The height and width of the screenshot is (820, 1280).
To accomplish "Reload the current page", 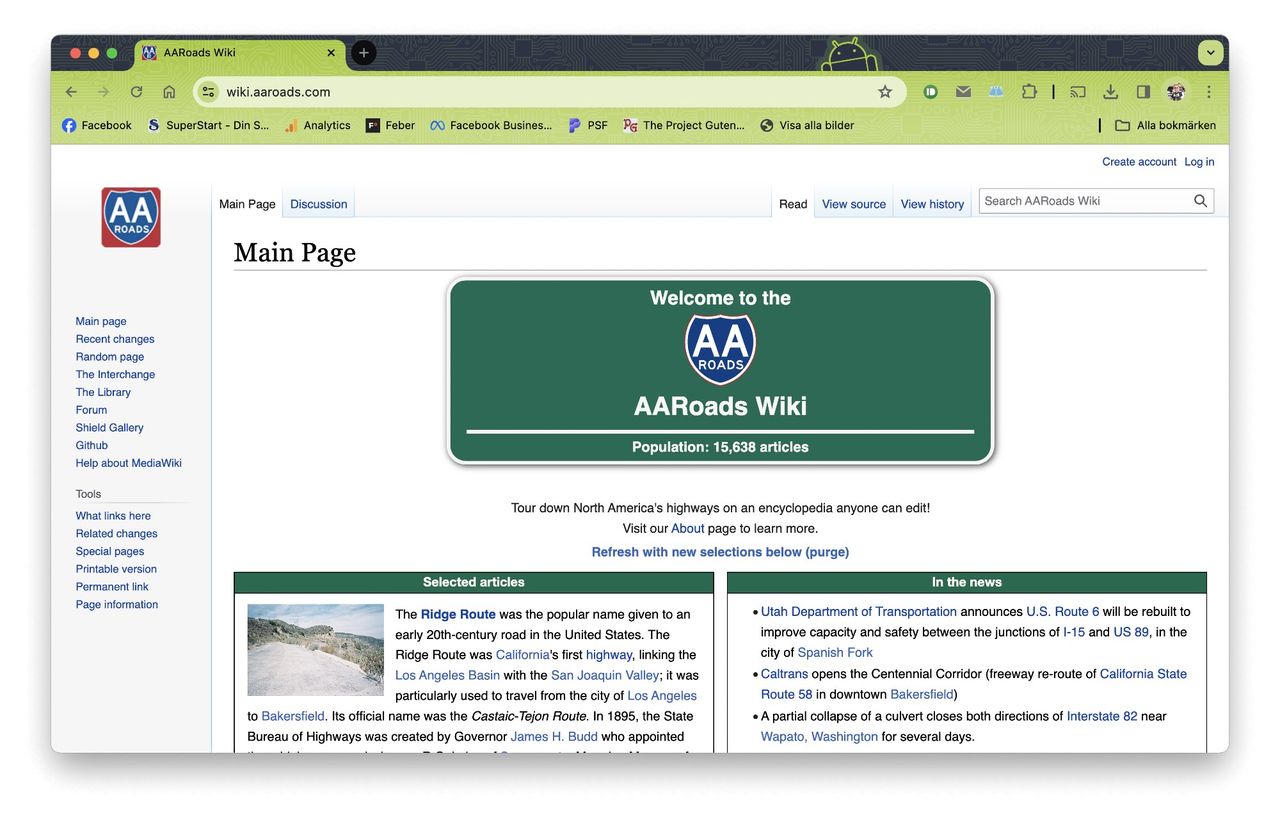I will (136, 91).
